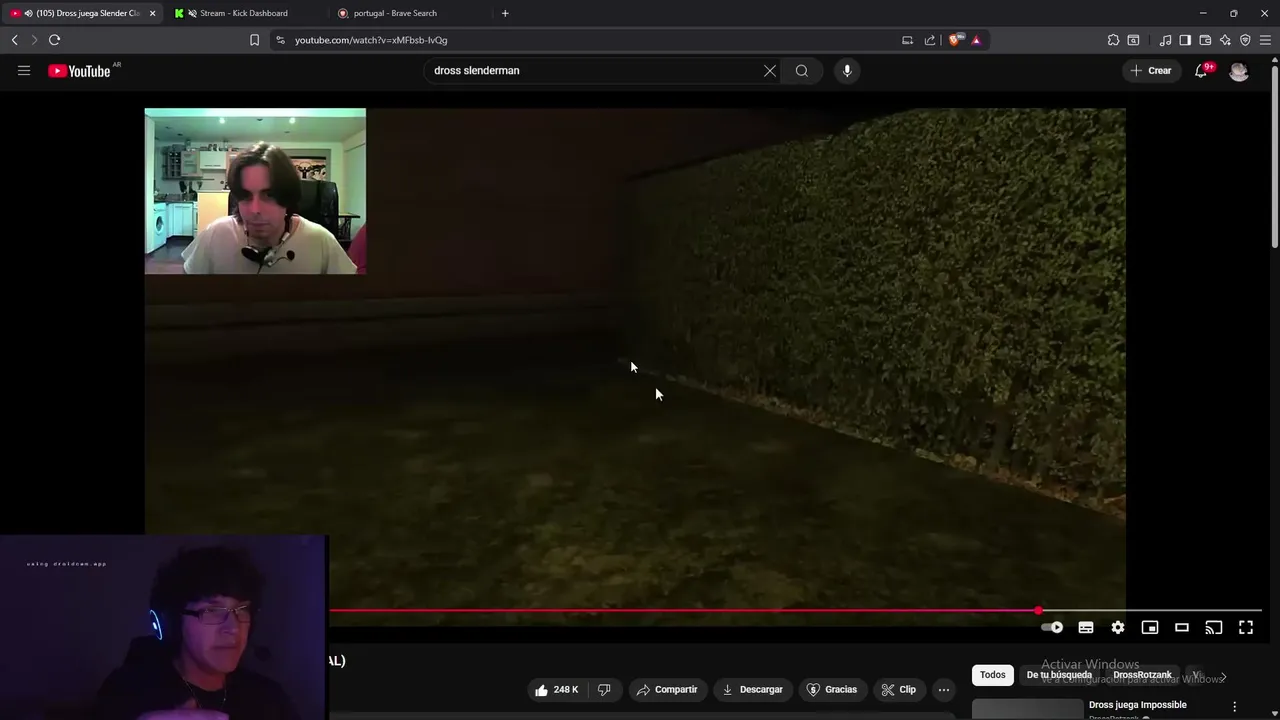This screenshot has height=720, width=1280.
Task: Open Brave Wallet icon
Action: click(1205, 40)
